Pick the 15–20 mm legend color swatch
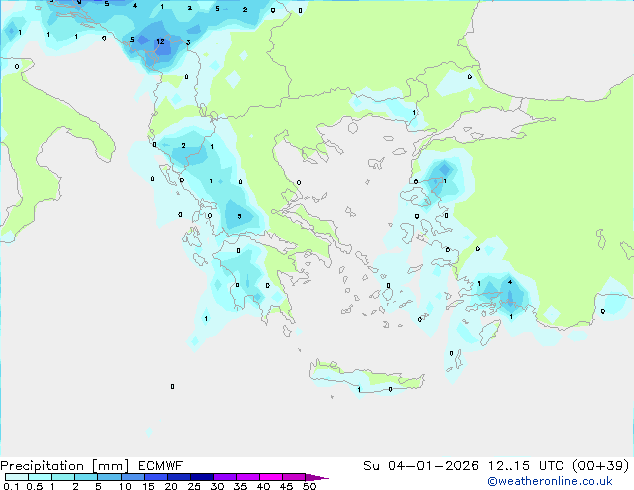Screen dimensions: 634x490 155,477
